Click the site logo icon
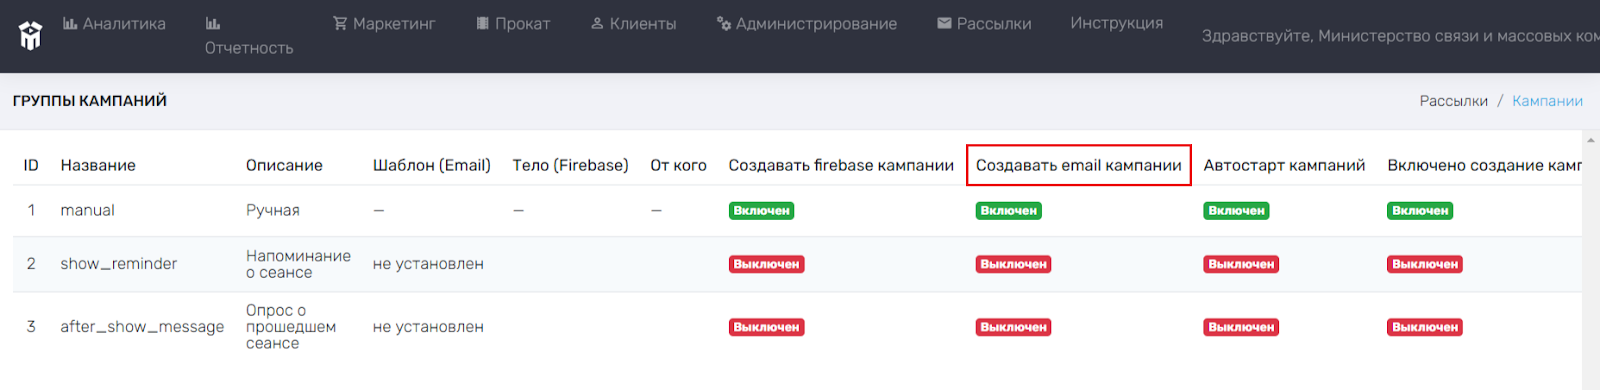 tap(31, 36)
